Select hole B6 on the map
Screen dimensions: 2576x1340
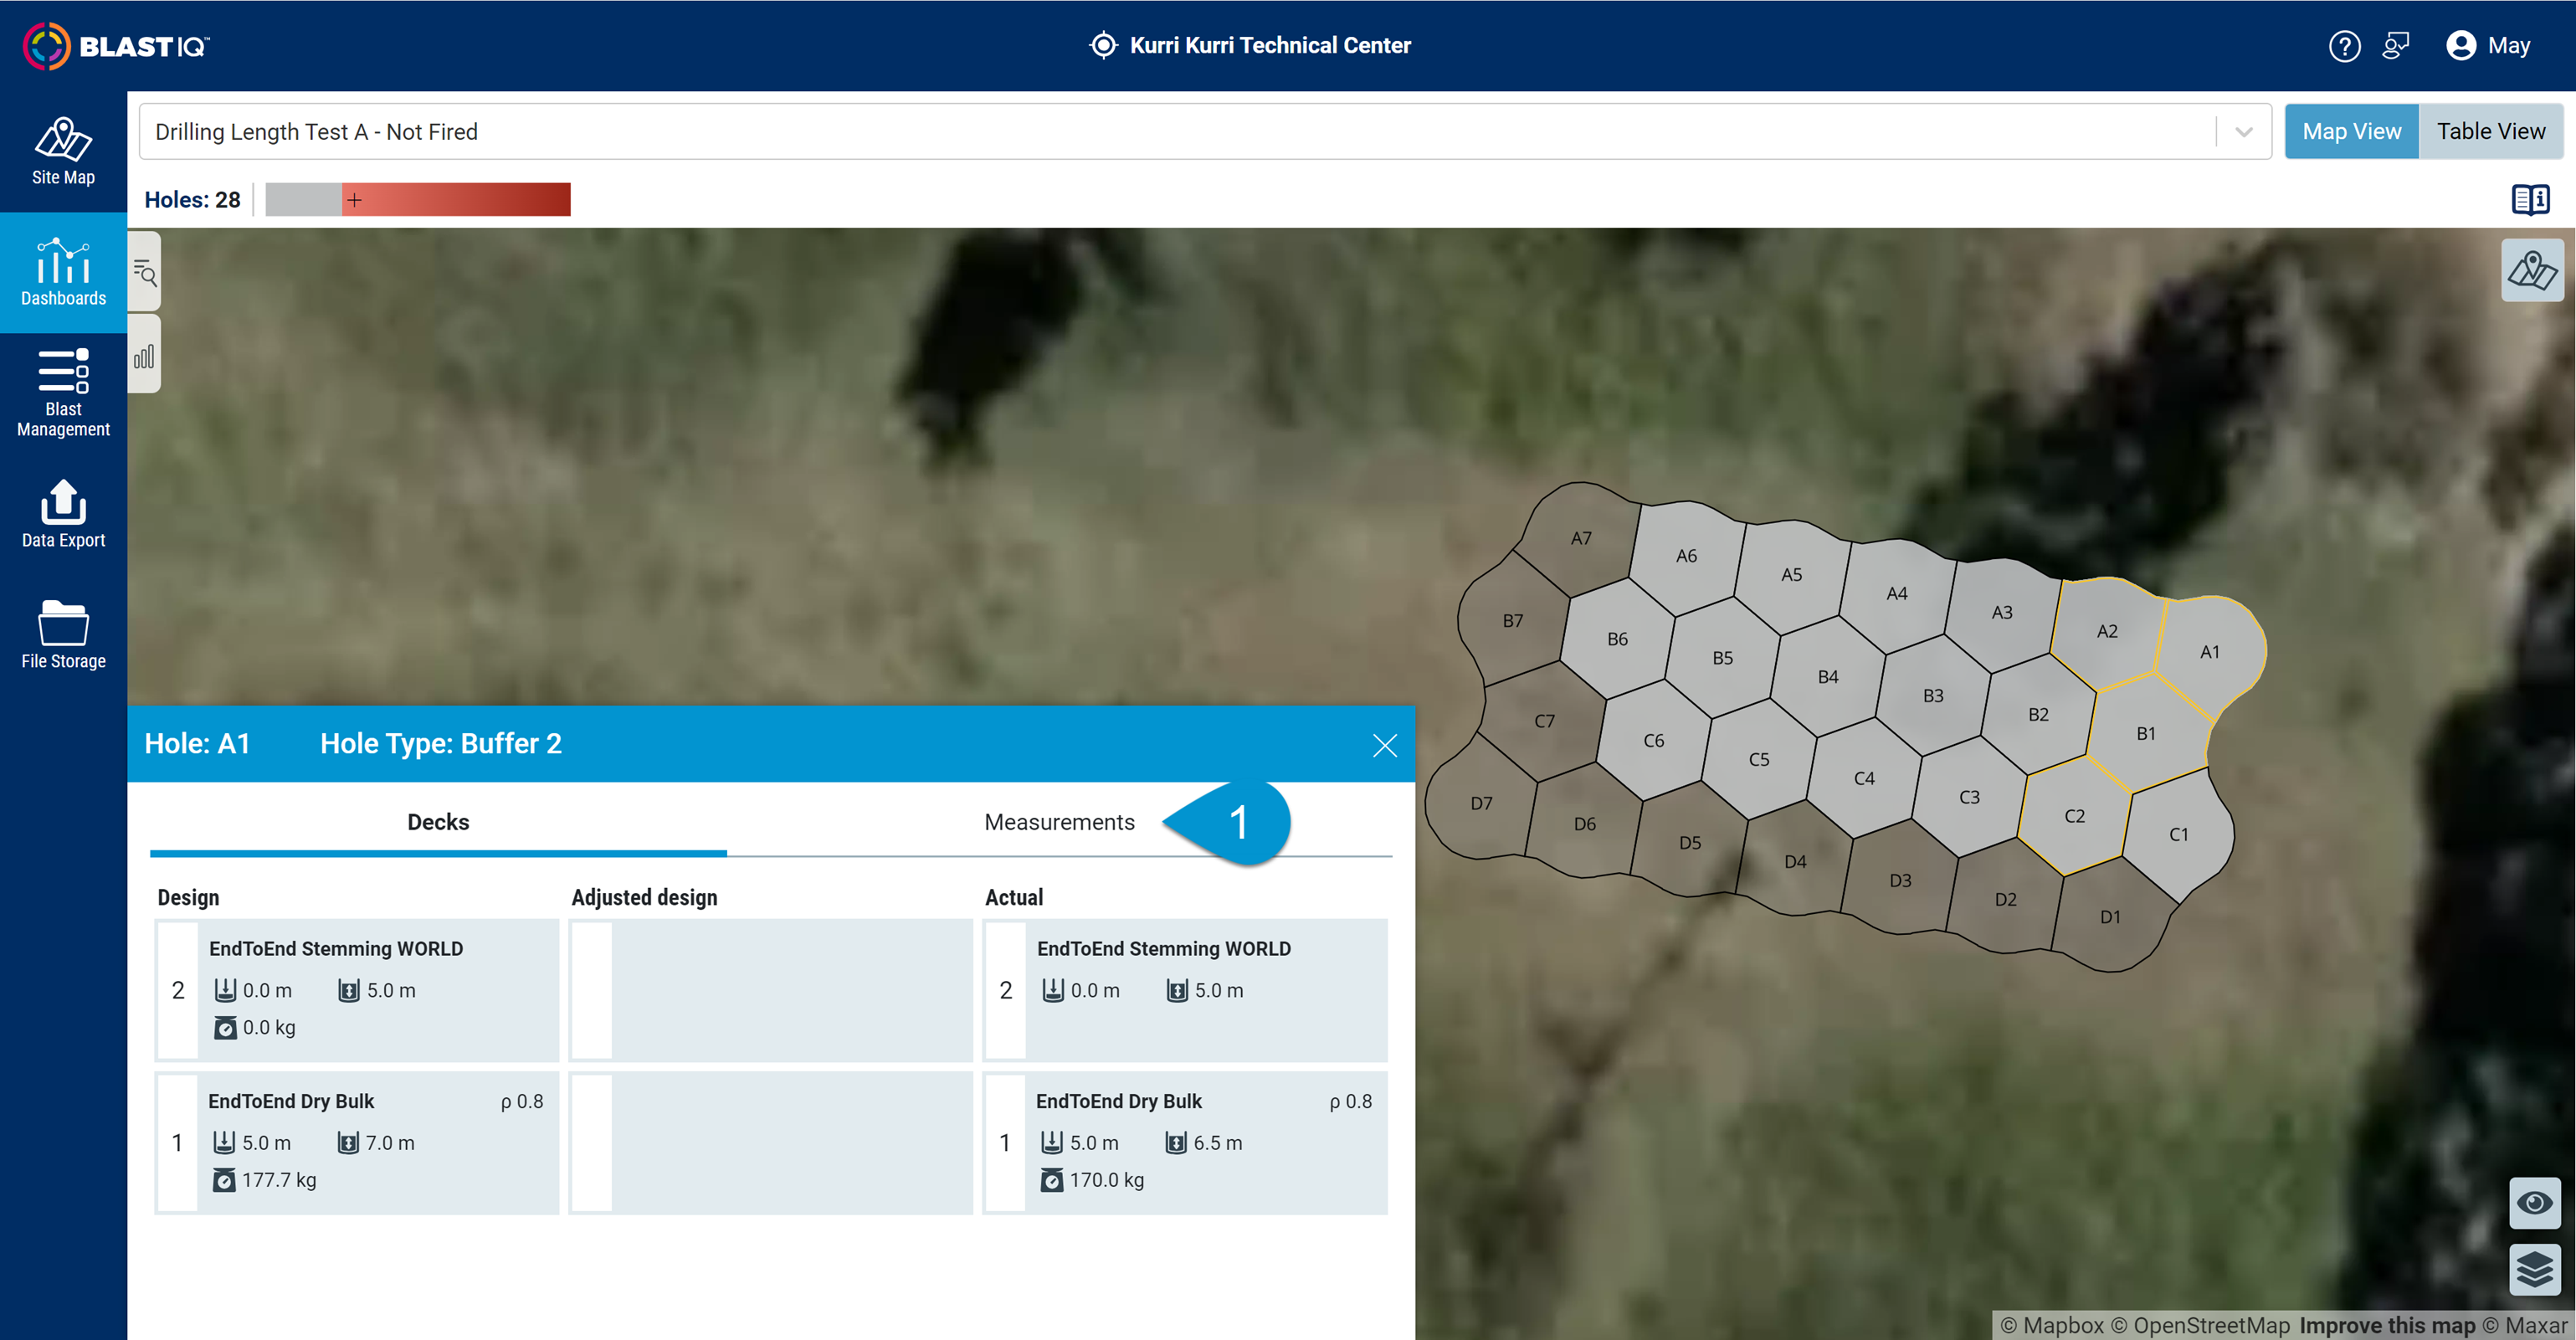click(1617, 639)
